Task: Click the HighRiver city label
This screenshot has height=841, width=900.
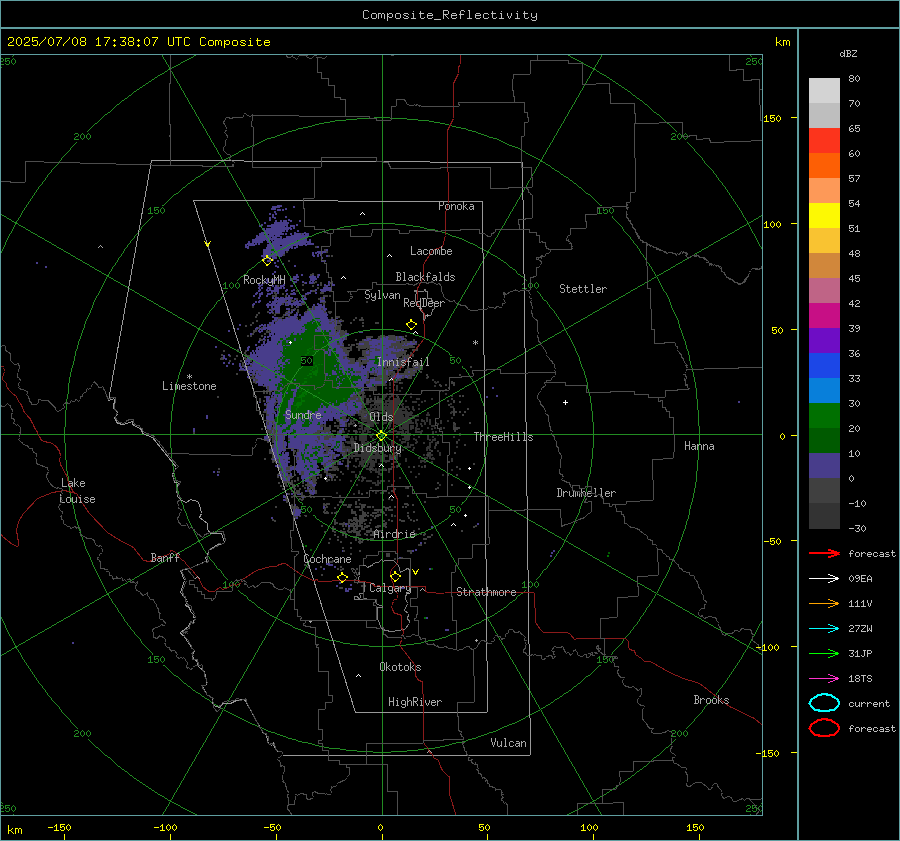Action: tap(415, 702)
